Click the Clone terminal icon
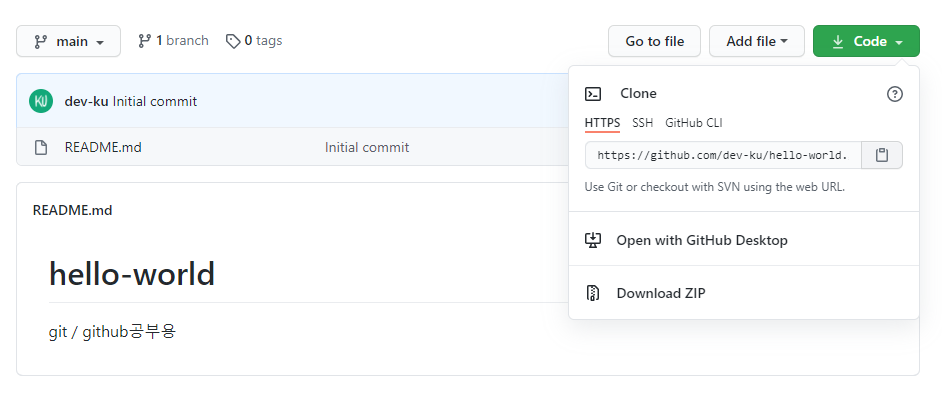 [593, 94]
